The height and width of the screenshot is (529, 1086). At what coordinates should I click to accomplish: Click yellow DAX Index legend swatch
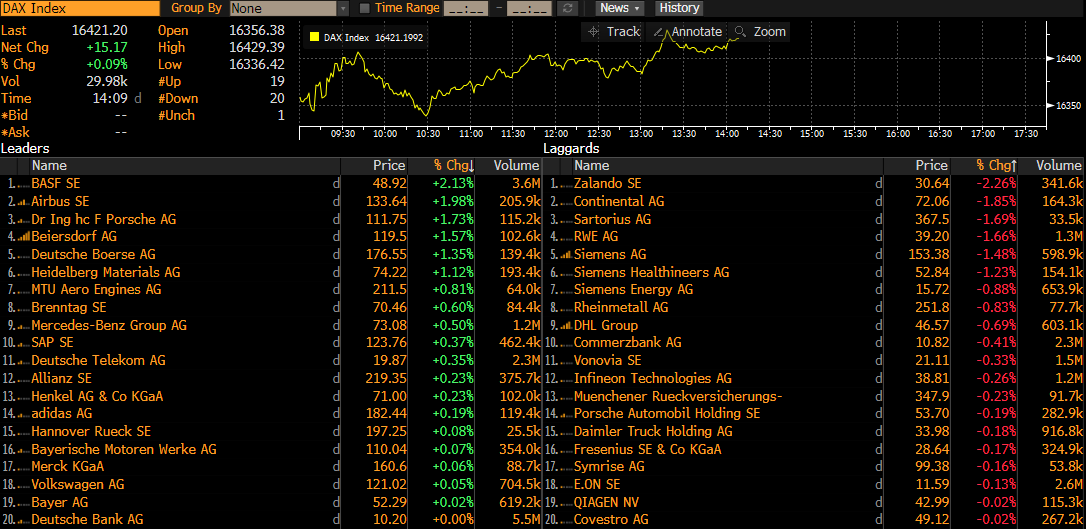(315, 37)
